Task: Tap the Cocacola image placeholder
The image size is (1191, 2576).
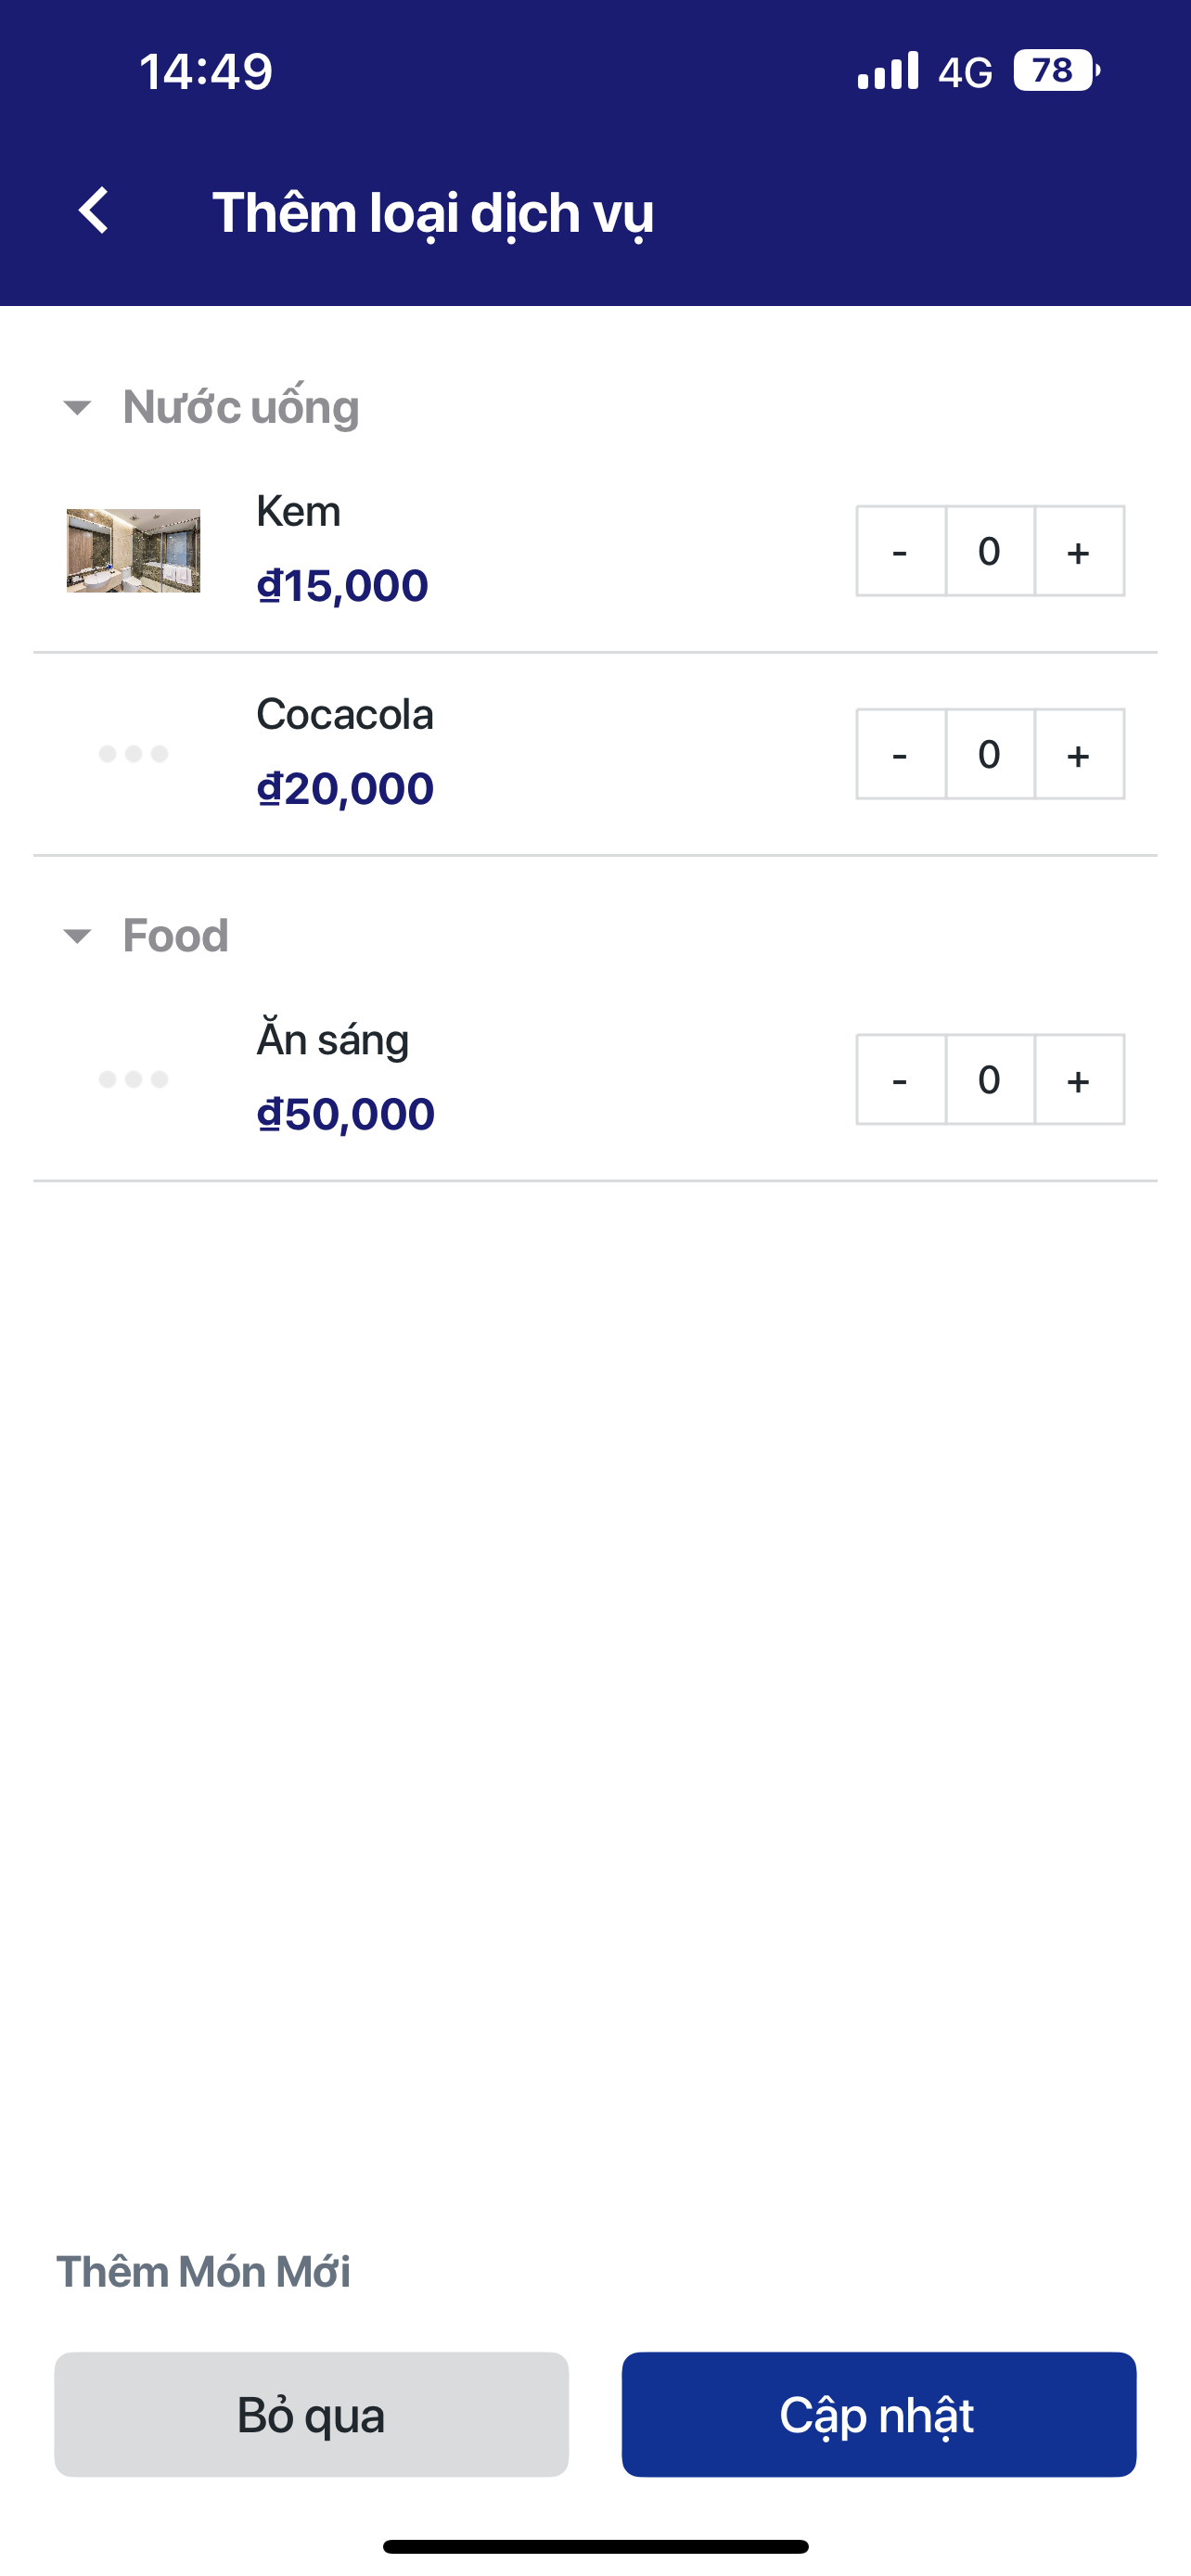Action: point(133,754)
